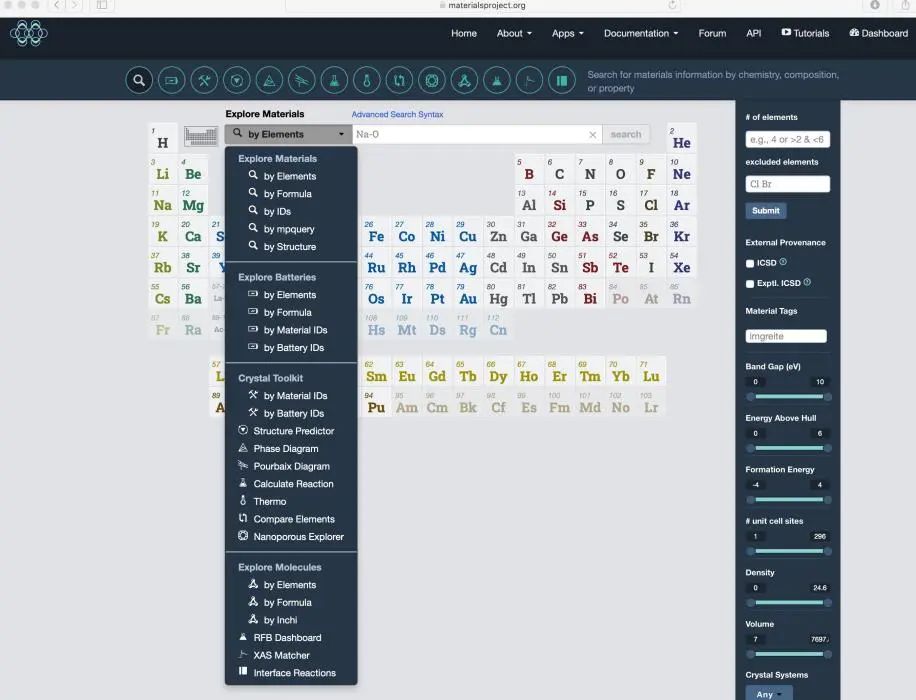Click the Band Gap slider track
Screen dimensions: 916x700
(789, 397)
